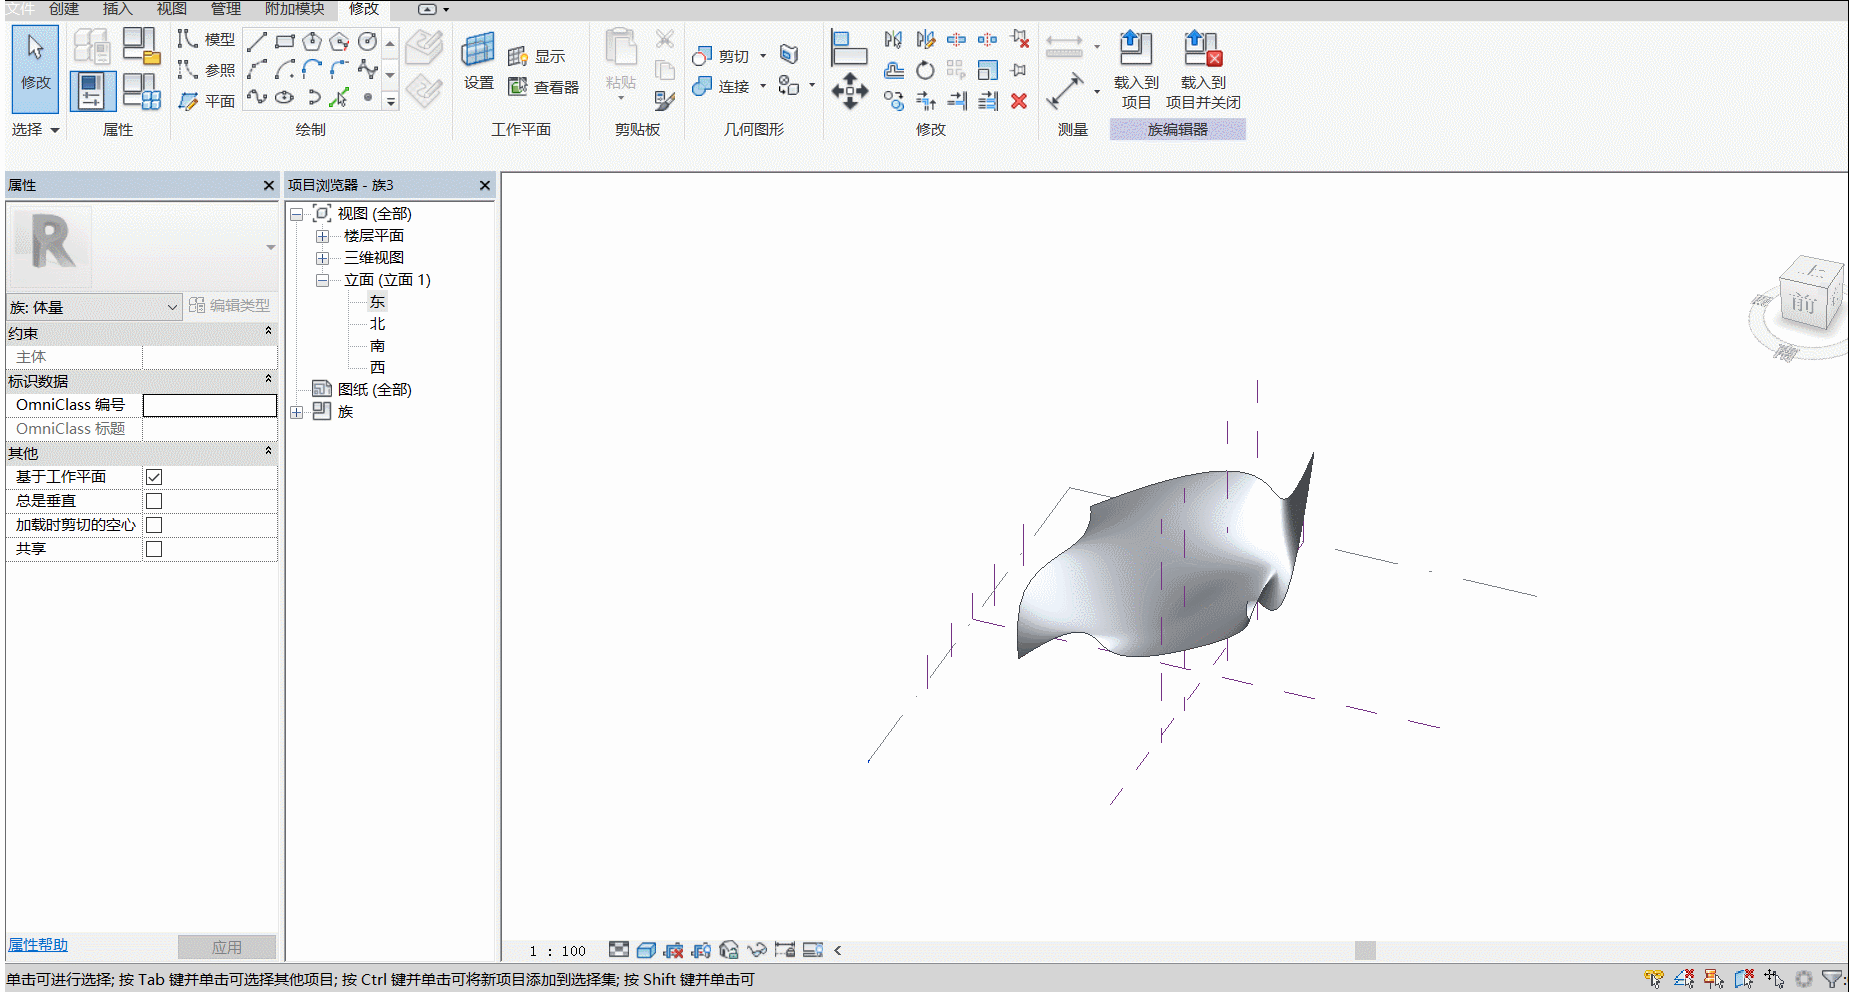Switch to the 视图 ribbon tab
The height and width of the screenshot is (992, 1849).
tap(171, 8)
